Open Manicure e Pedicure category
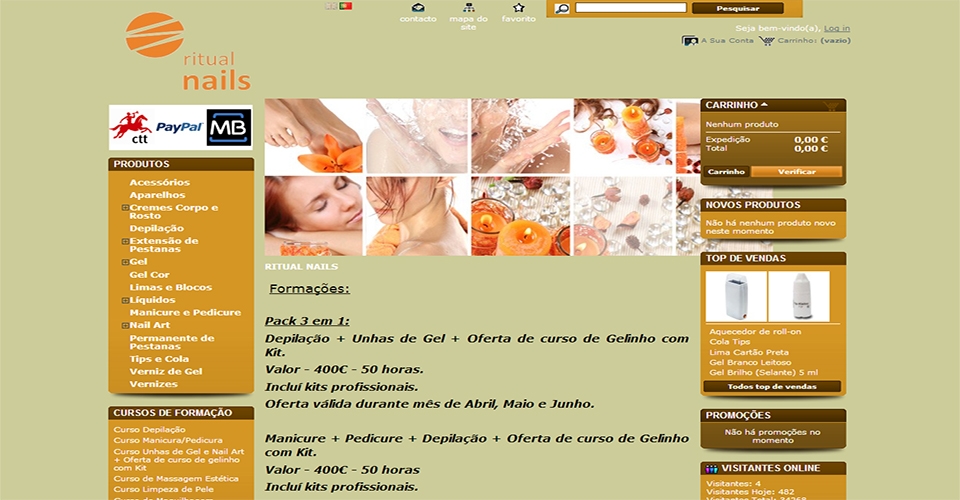 click(185, 312)
